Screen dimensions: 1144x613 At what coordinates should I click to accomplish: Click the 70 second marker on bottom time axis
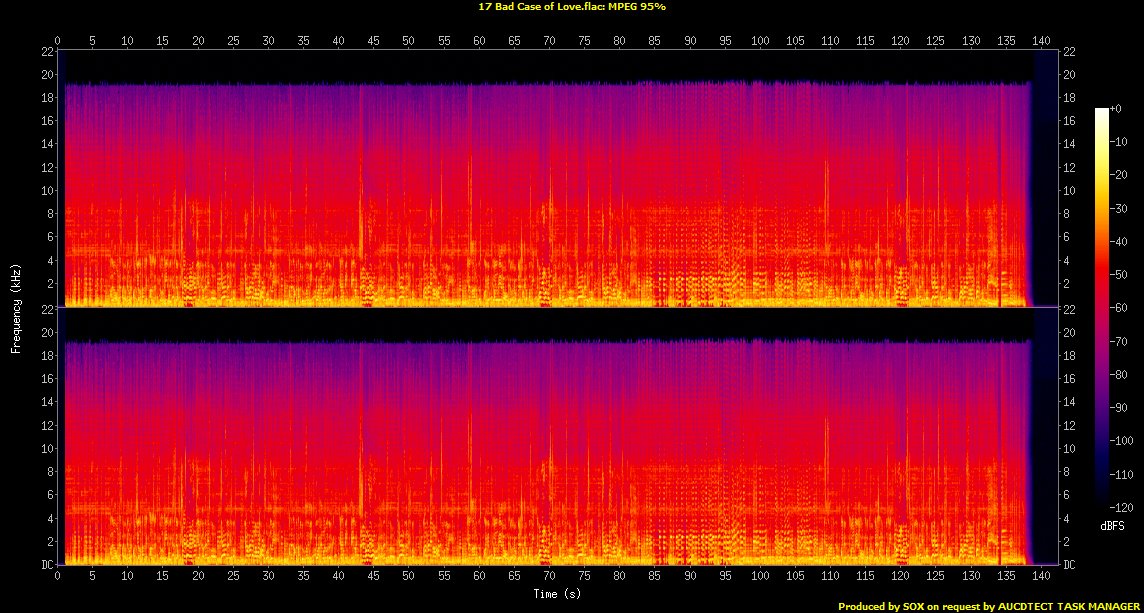549,579
